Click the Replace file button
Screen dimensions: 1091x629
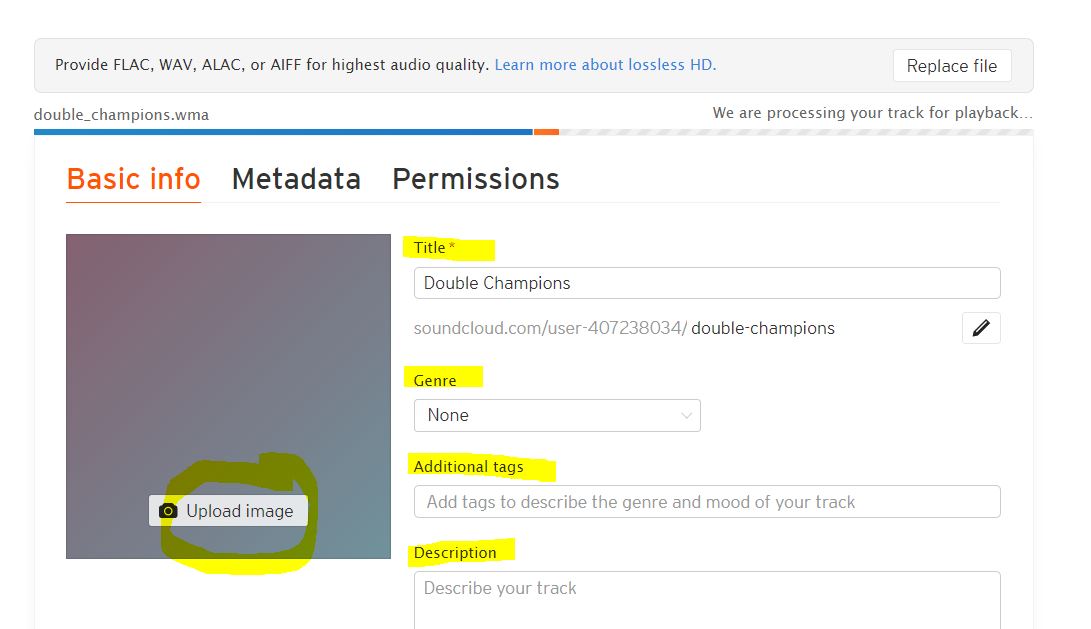coord(952,65)
